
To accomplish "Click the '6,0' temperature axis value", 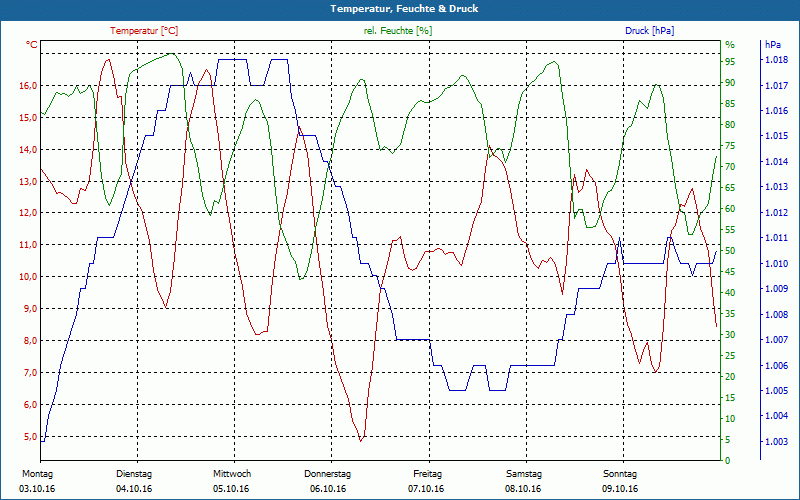I will tap(31, 405).
